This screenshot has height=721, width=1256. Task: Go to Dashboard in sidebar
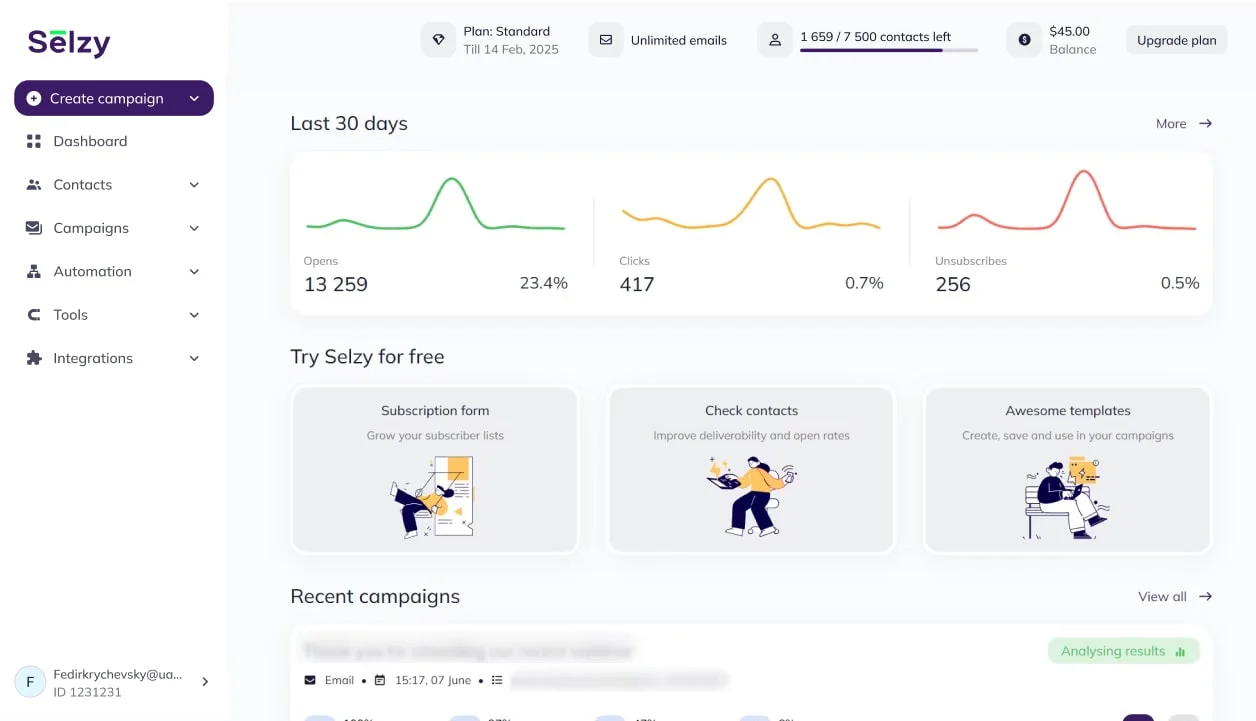click(x=90, y=141)
